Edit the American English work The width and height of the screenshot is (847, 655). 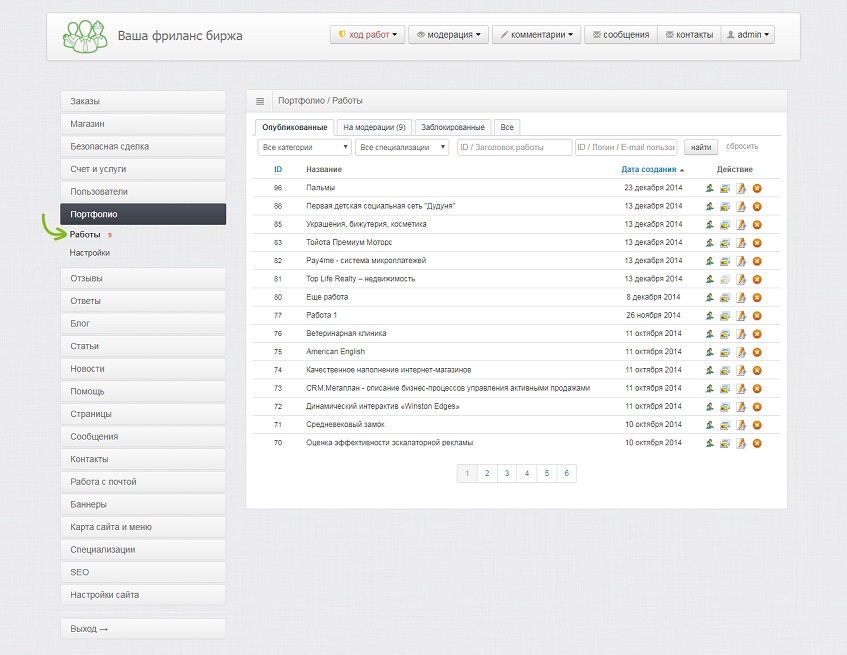tap(741, 352)
